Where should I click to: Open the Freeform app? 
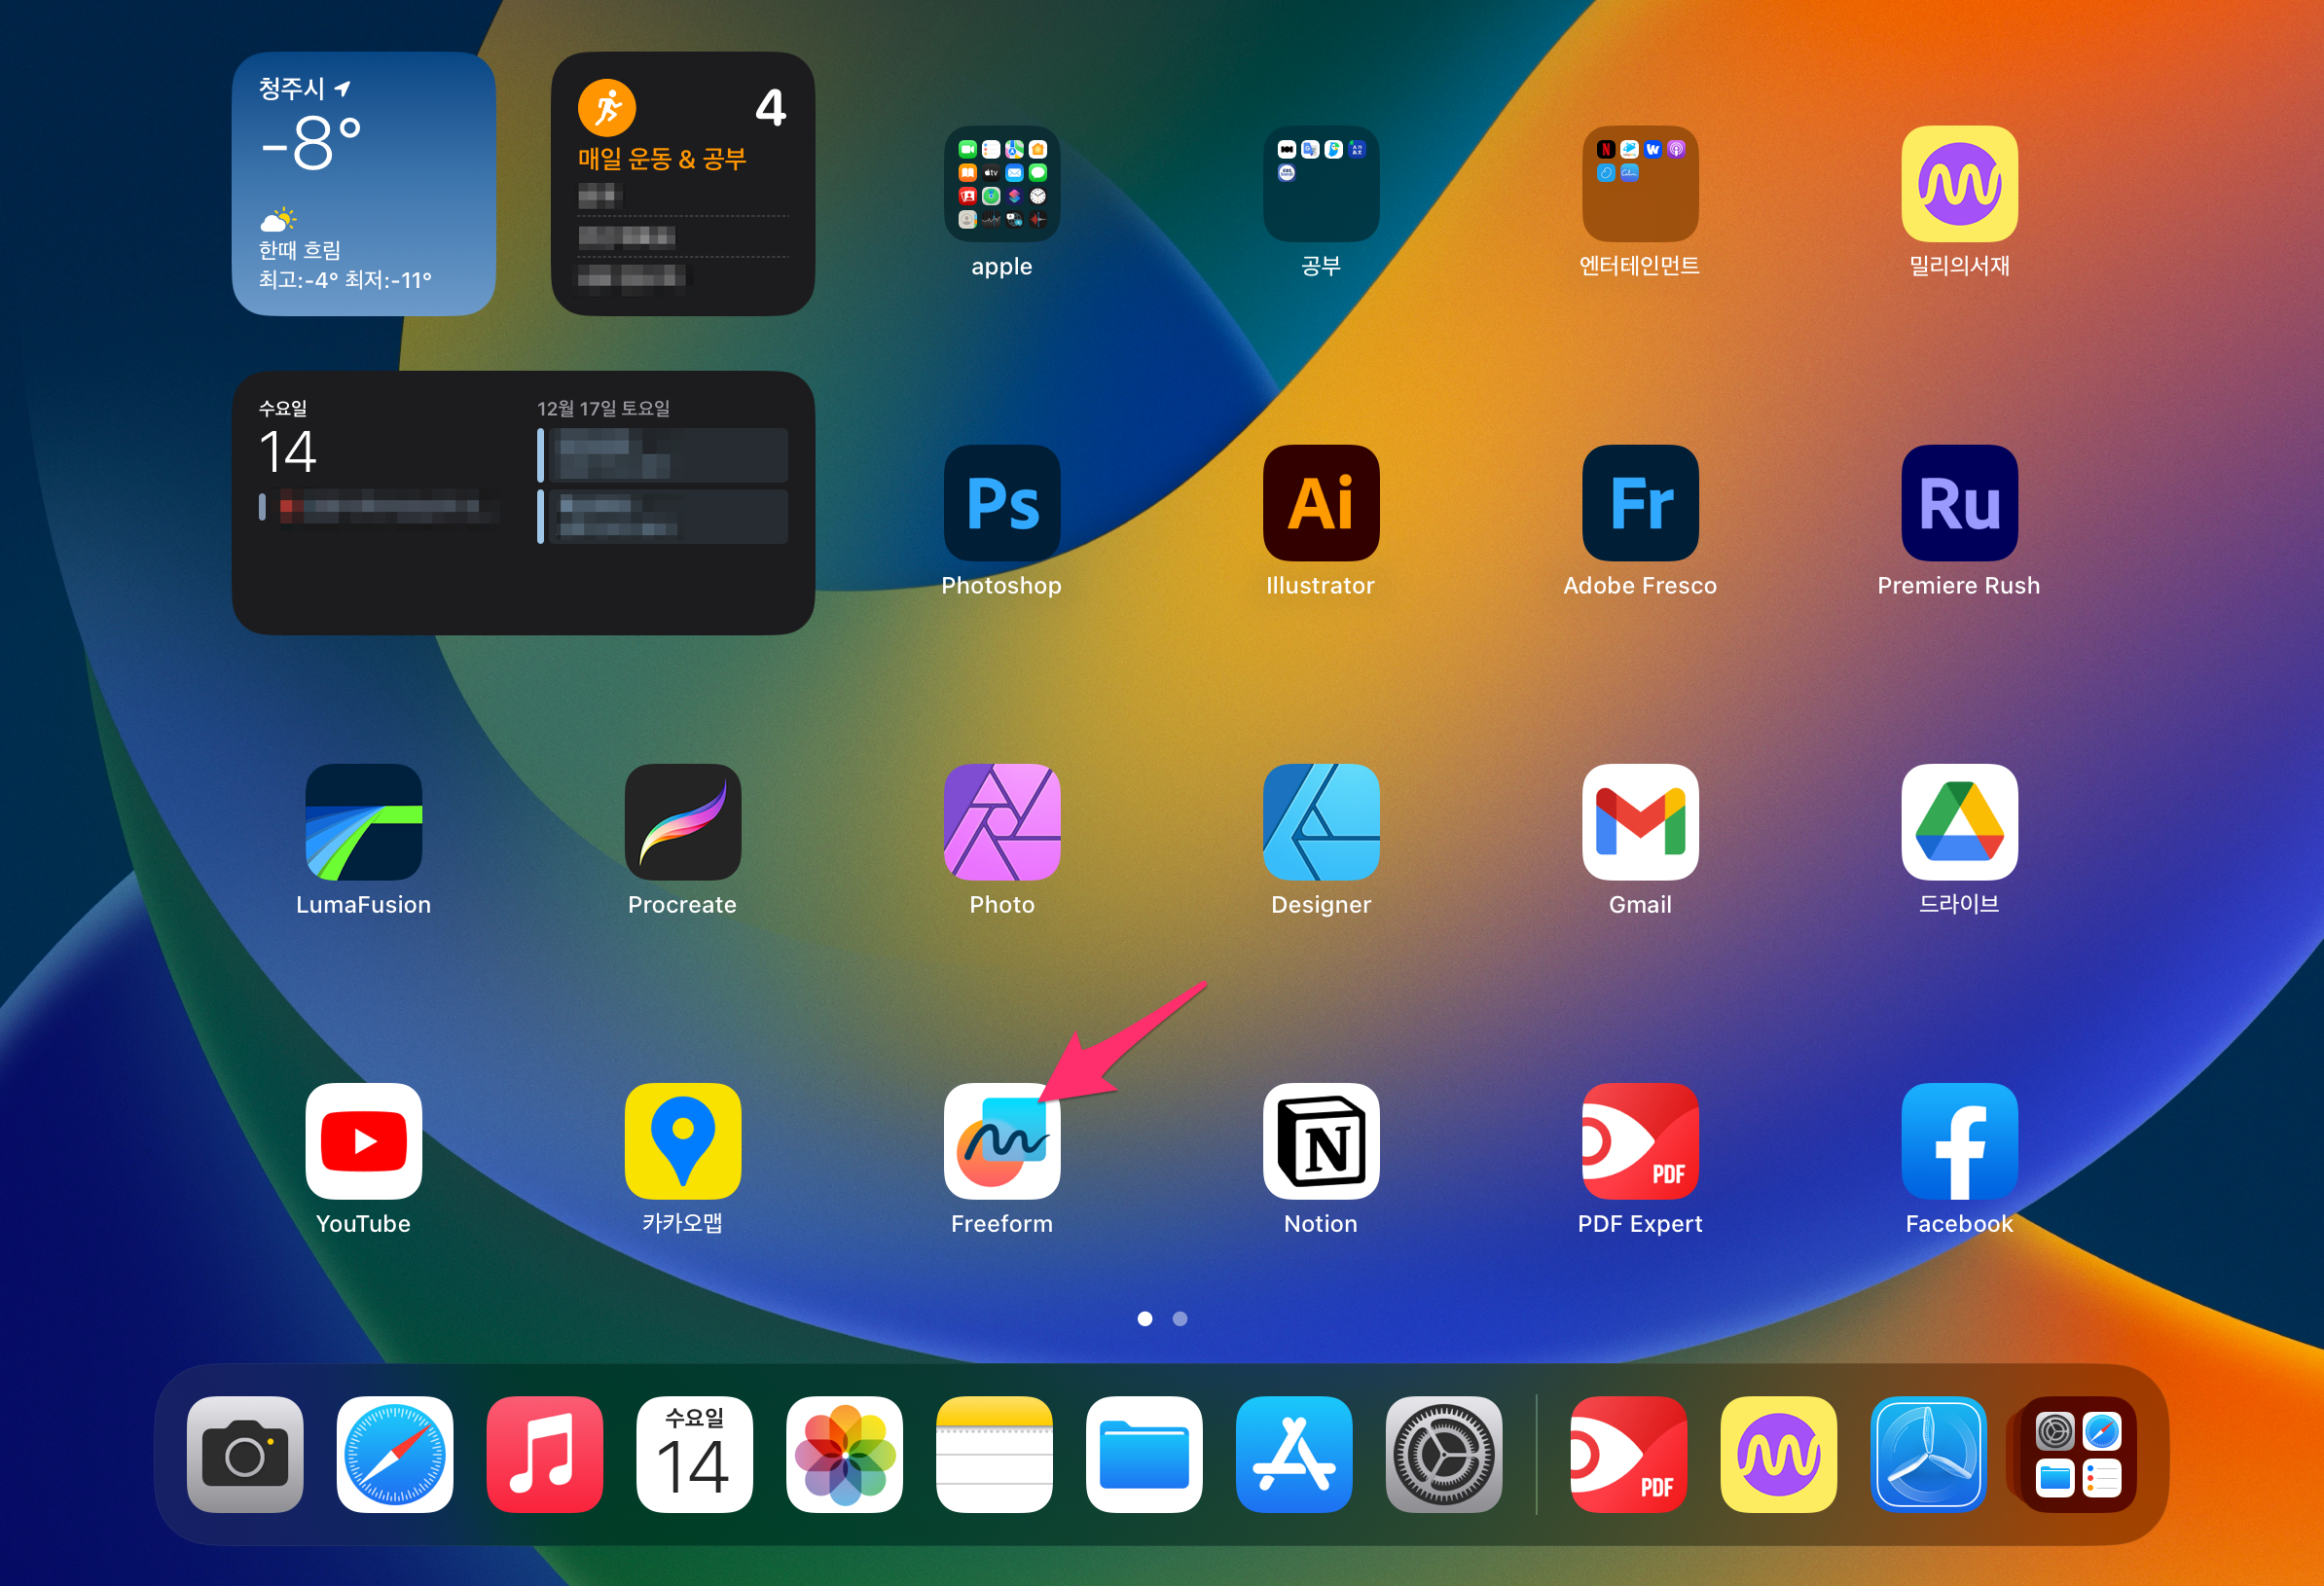(1001, 1141)
